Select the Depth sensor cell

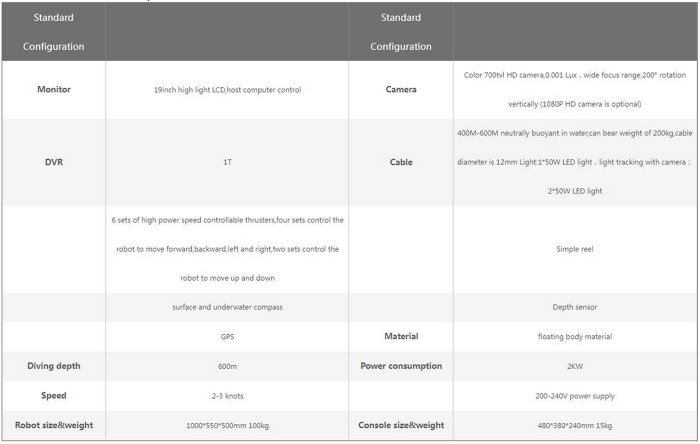(x=574, y=308)
